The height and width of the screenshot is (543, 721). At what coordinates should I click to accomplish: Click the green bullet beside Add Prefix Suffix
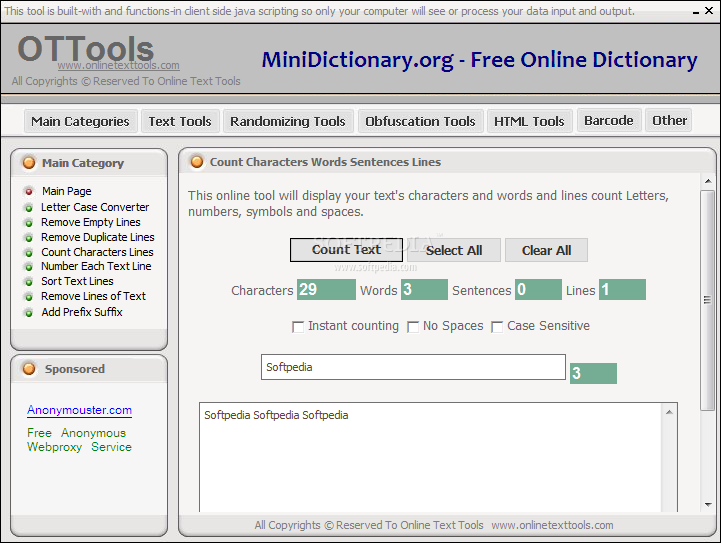coord(29,313)
